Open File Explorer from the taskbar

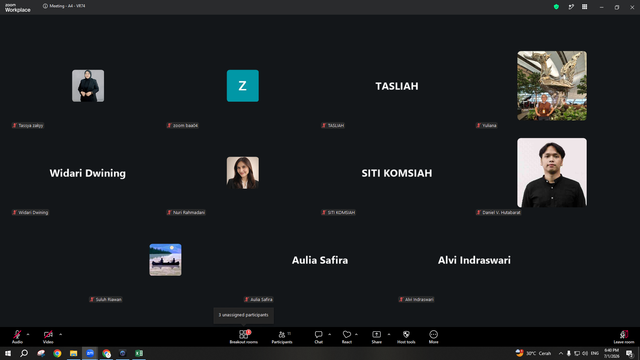pos(73,353)
